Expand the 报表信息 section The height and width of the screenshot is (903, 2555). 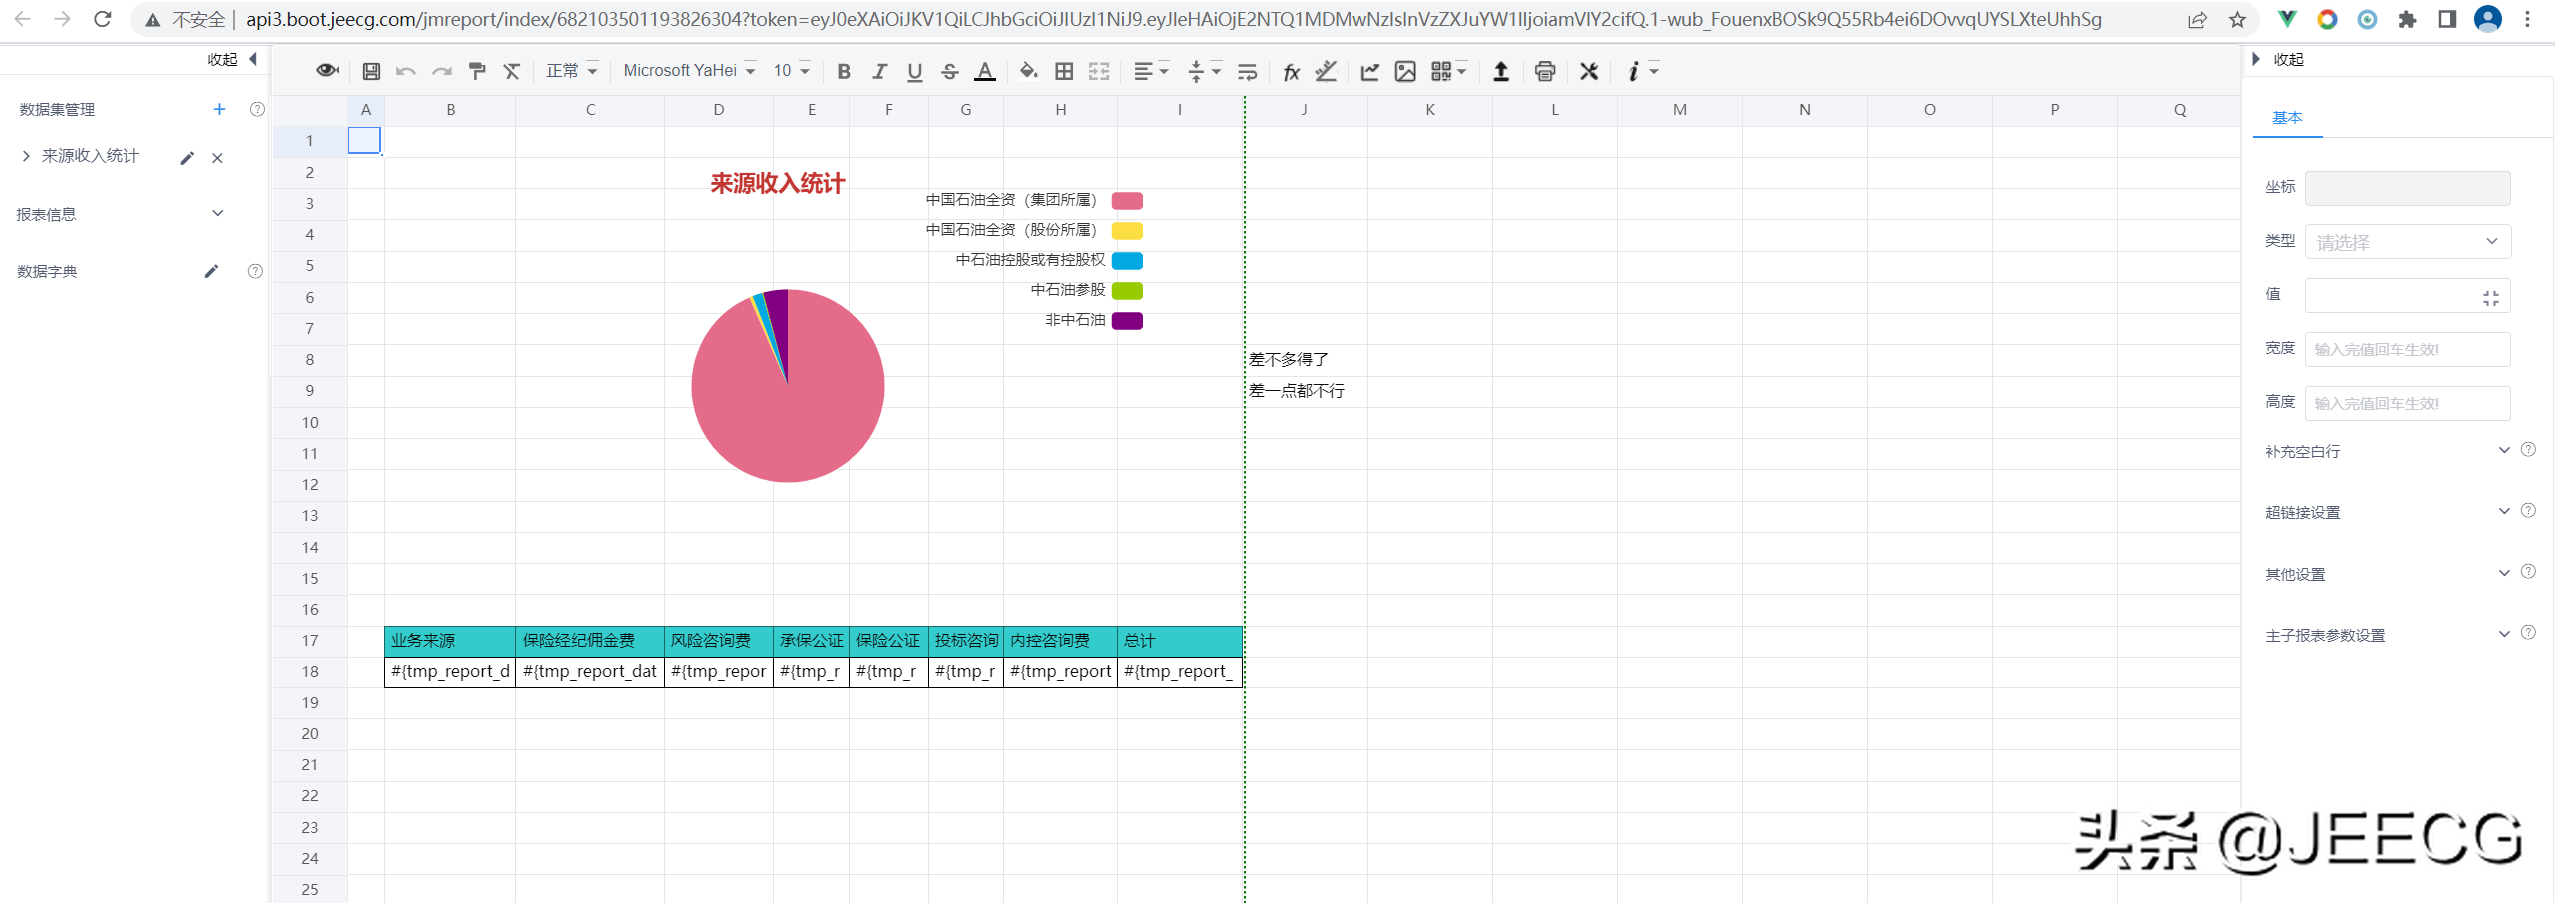coord(217,213)
